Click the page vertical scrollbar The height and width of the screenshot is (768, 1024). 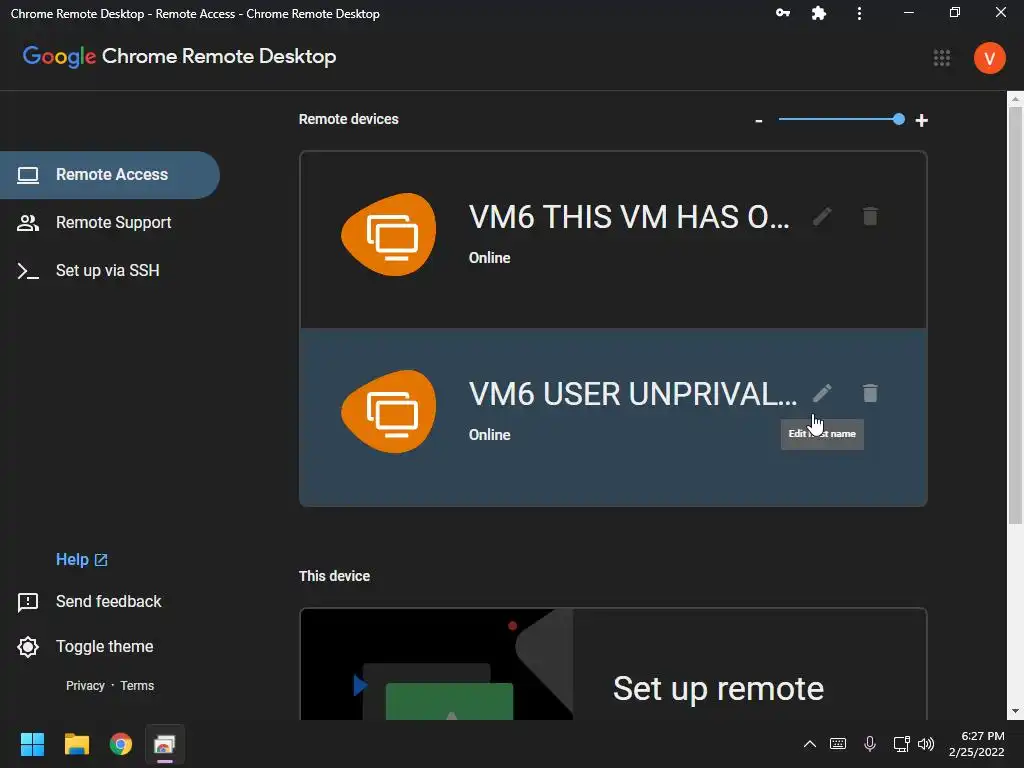tap(1015, 315)
